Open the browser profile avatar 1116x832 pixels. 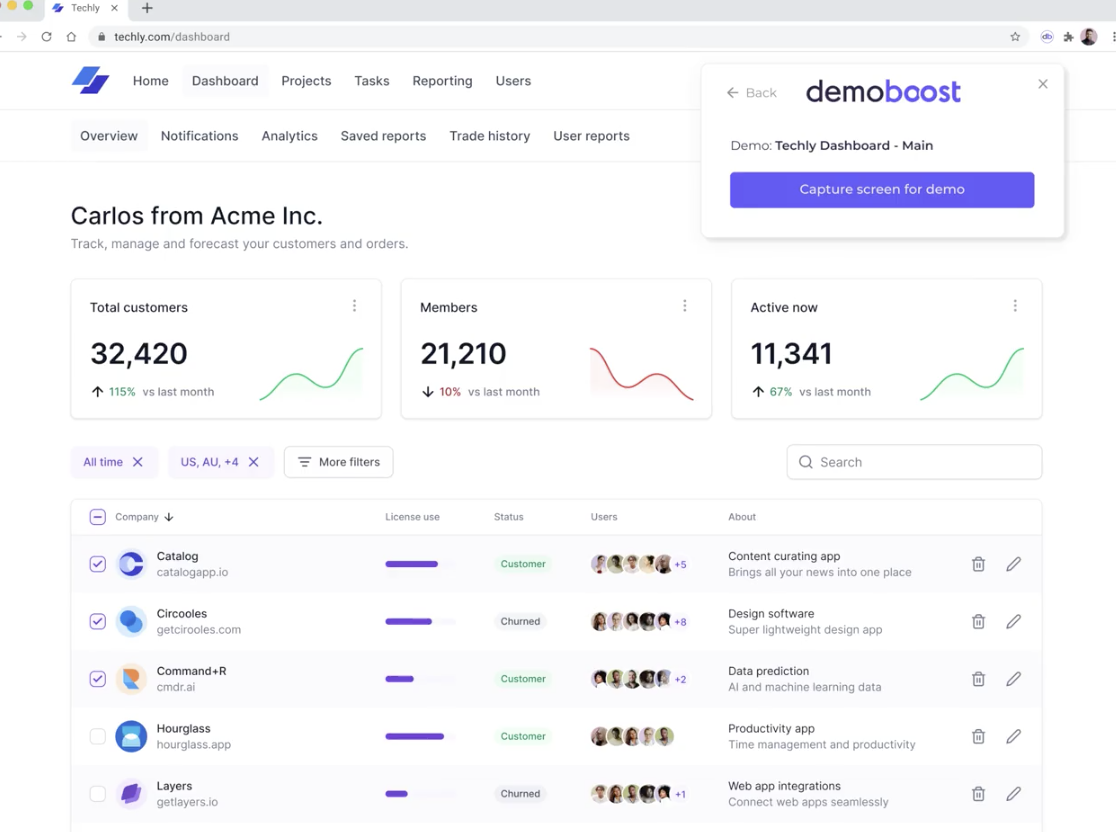click(1088, 37)
